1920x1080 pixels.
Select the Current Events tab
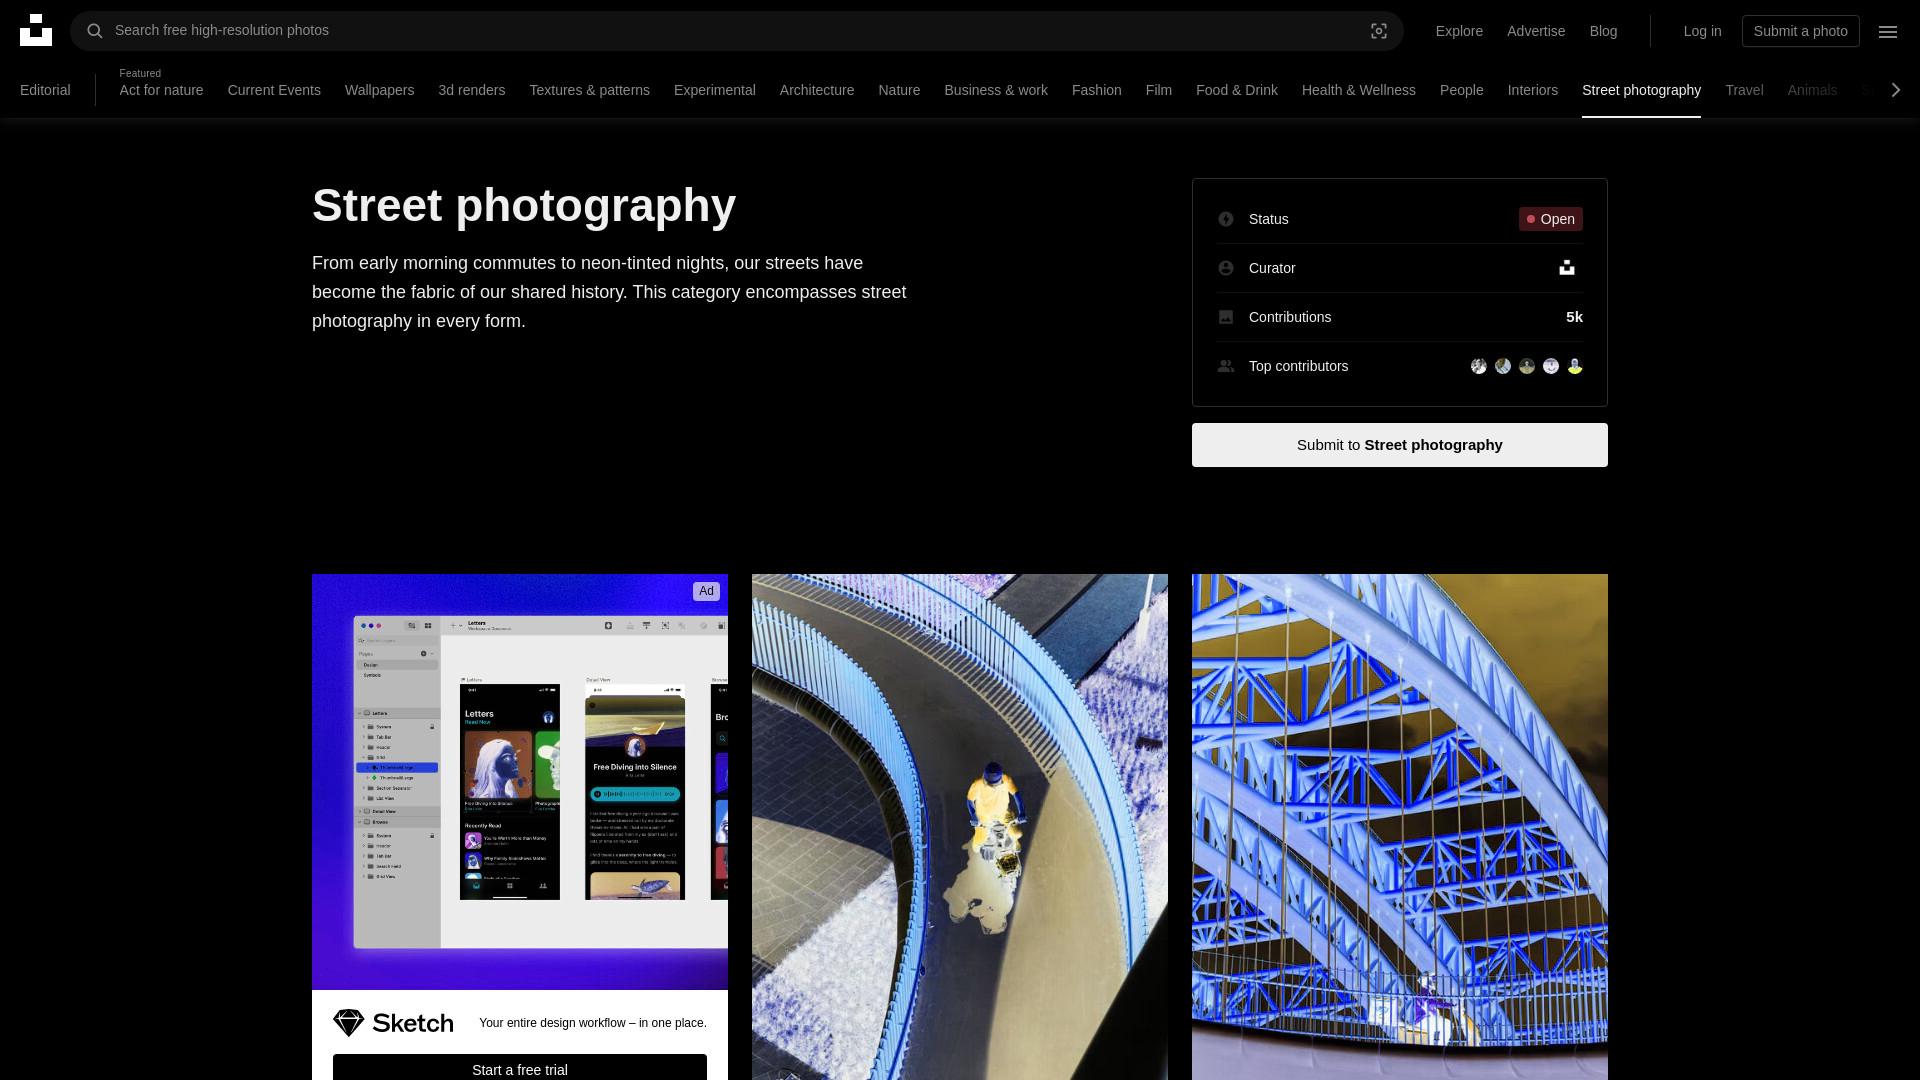coord(274,90)
